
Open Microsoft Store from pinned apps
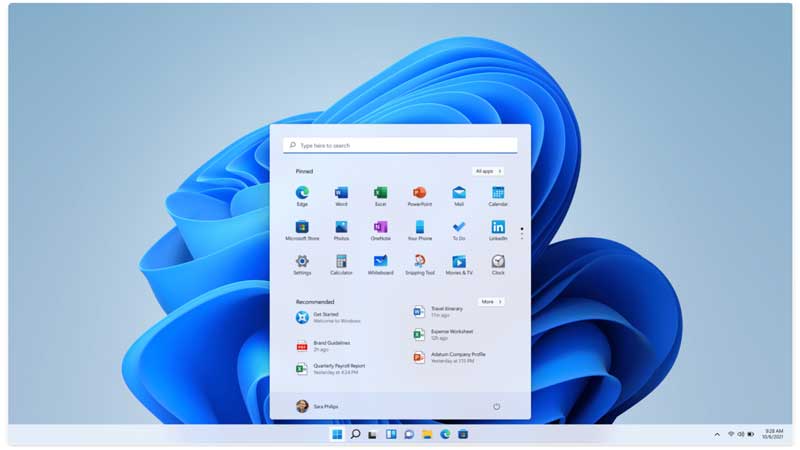302,230
